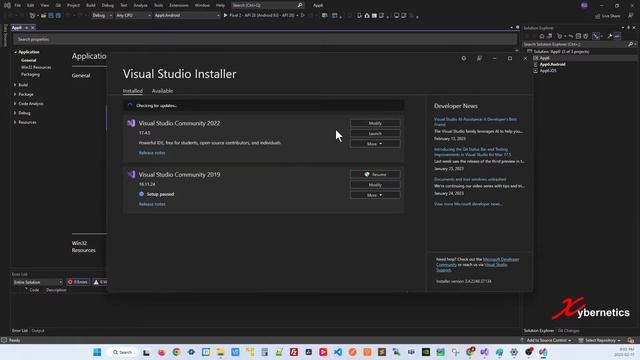Toggle the 0 Errors filter button
The width and height of the screenshot is (640, 360).
coord(78,282)
